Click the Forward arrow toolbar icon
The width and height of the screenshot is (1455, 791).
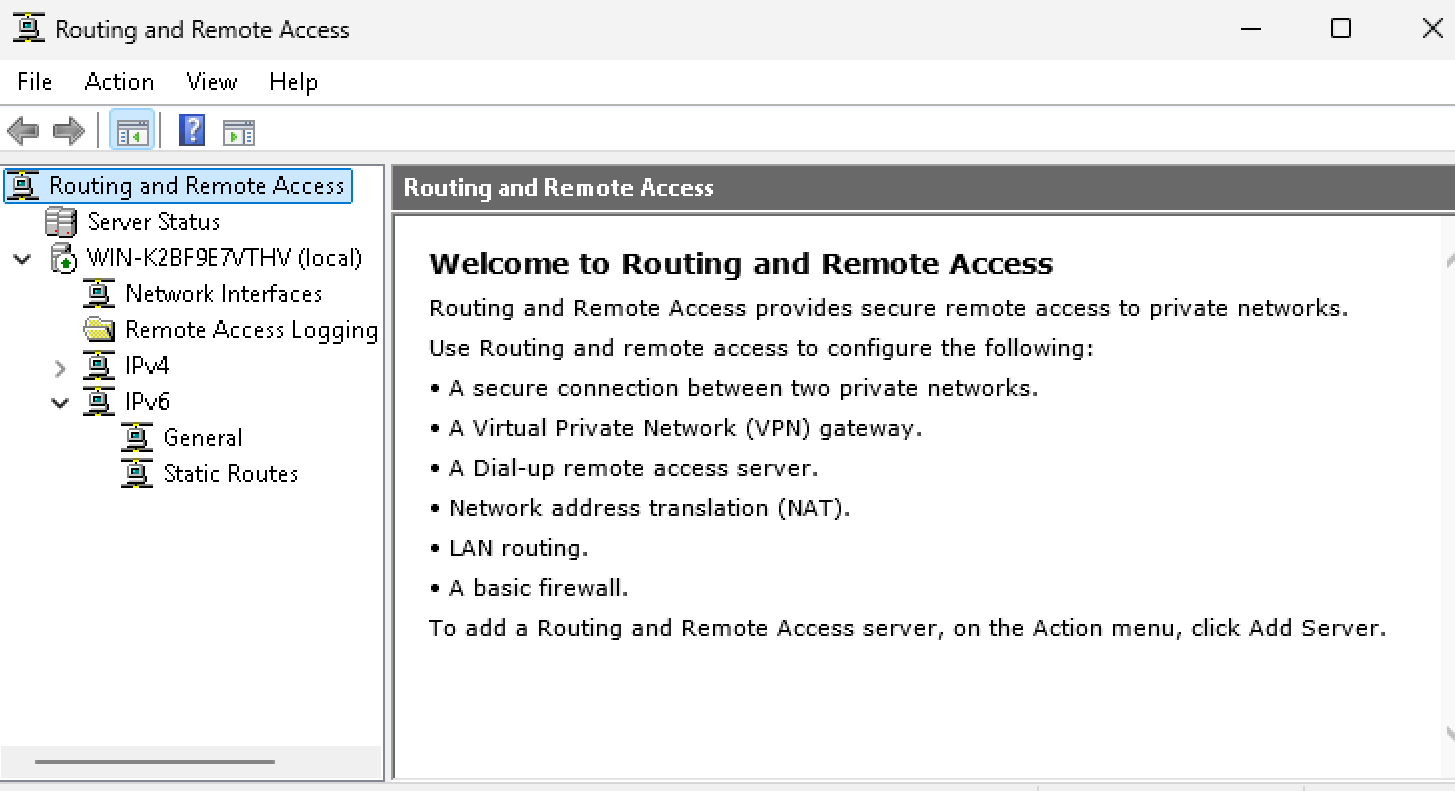68,131
